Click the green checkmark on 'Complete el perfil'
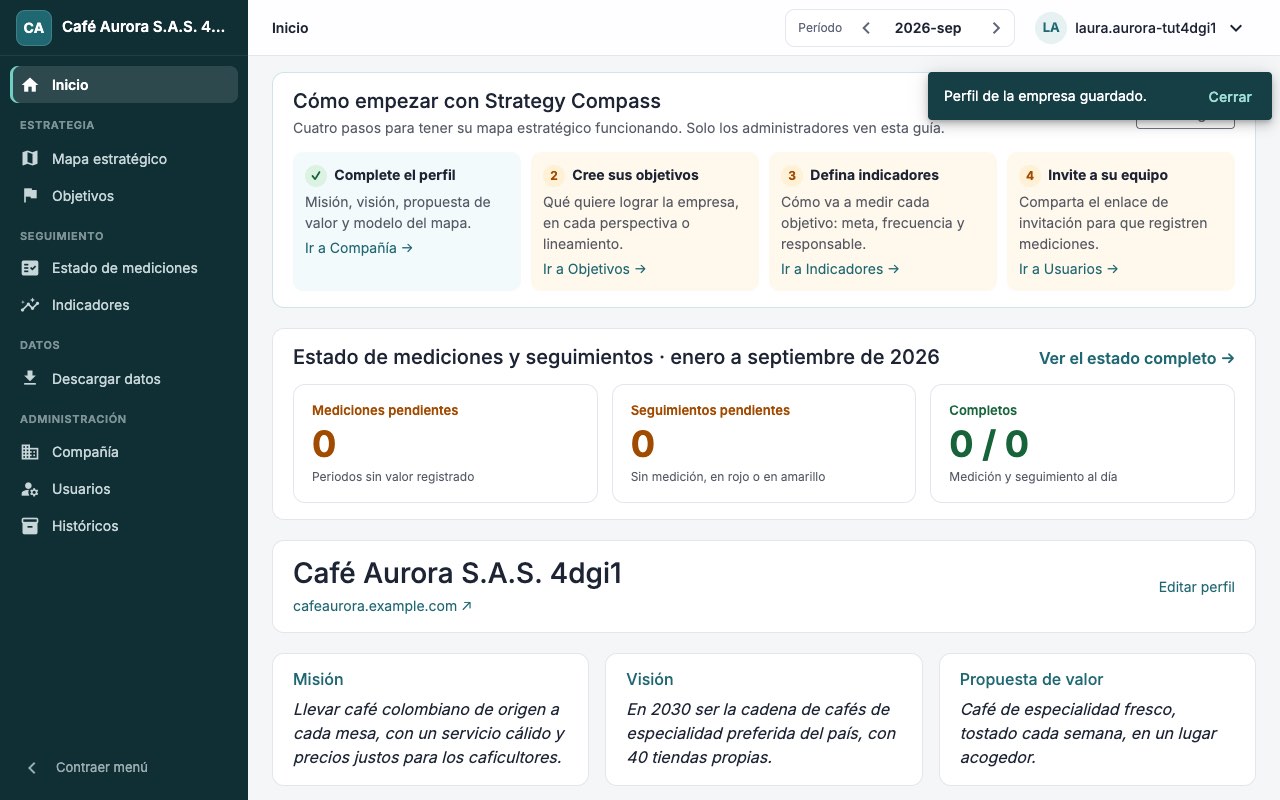The width and height of the screenshot is (1280, 800). click(x=316, y=175)
